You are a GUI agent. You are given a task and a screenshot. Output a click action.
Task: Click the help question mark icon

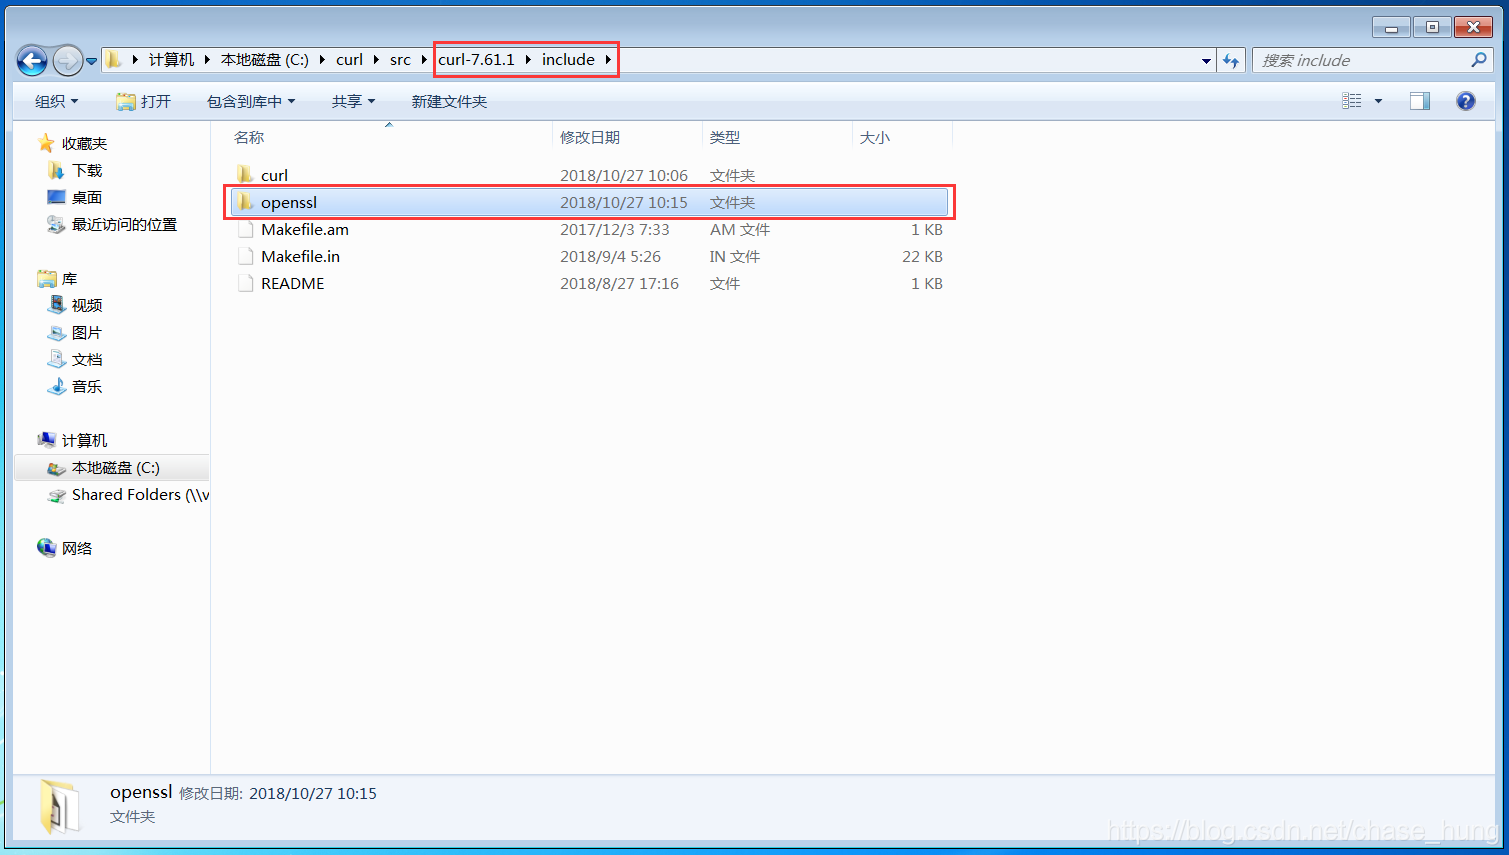[x=1466, y=101]
